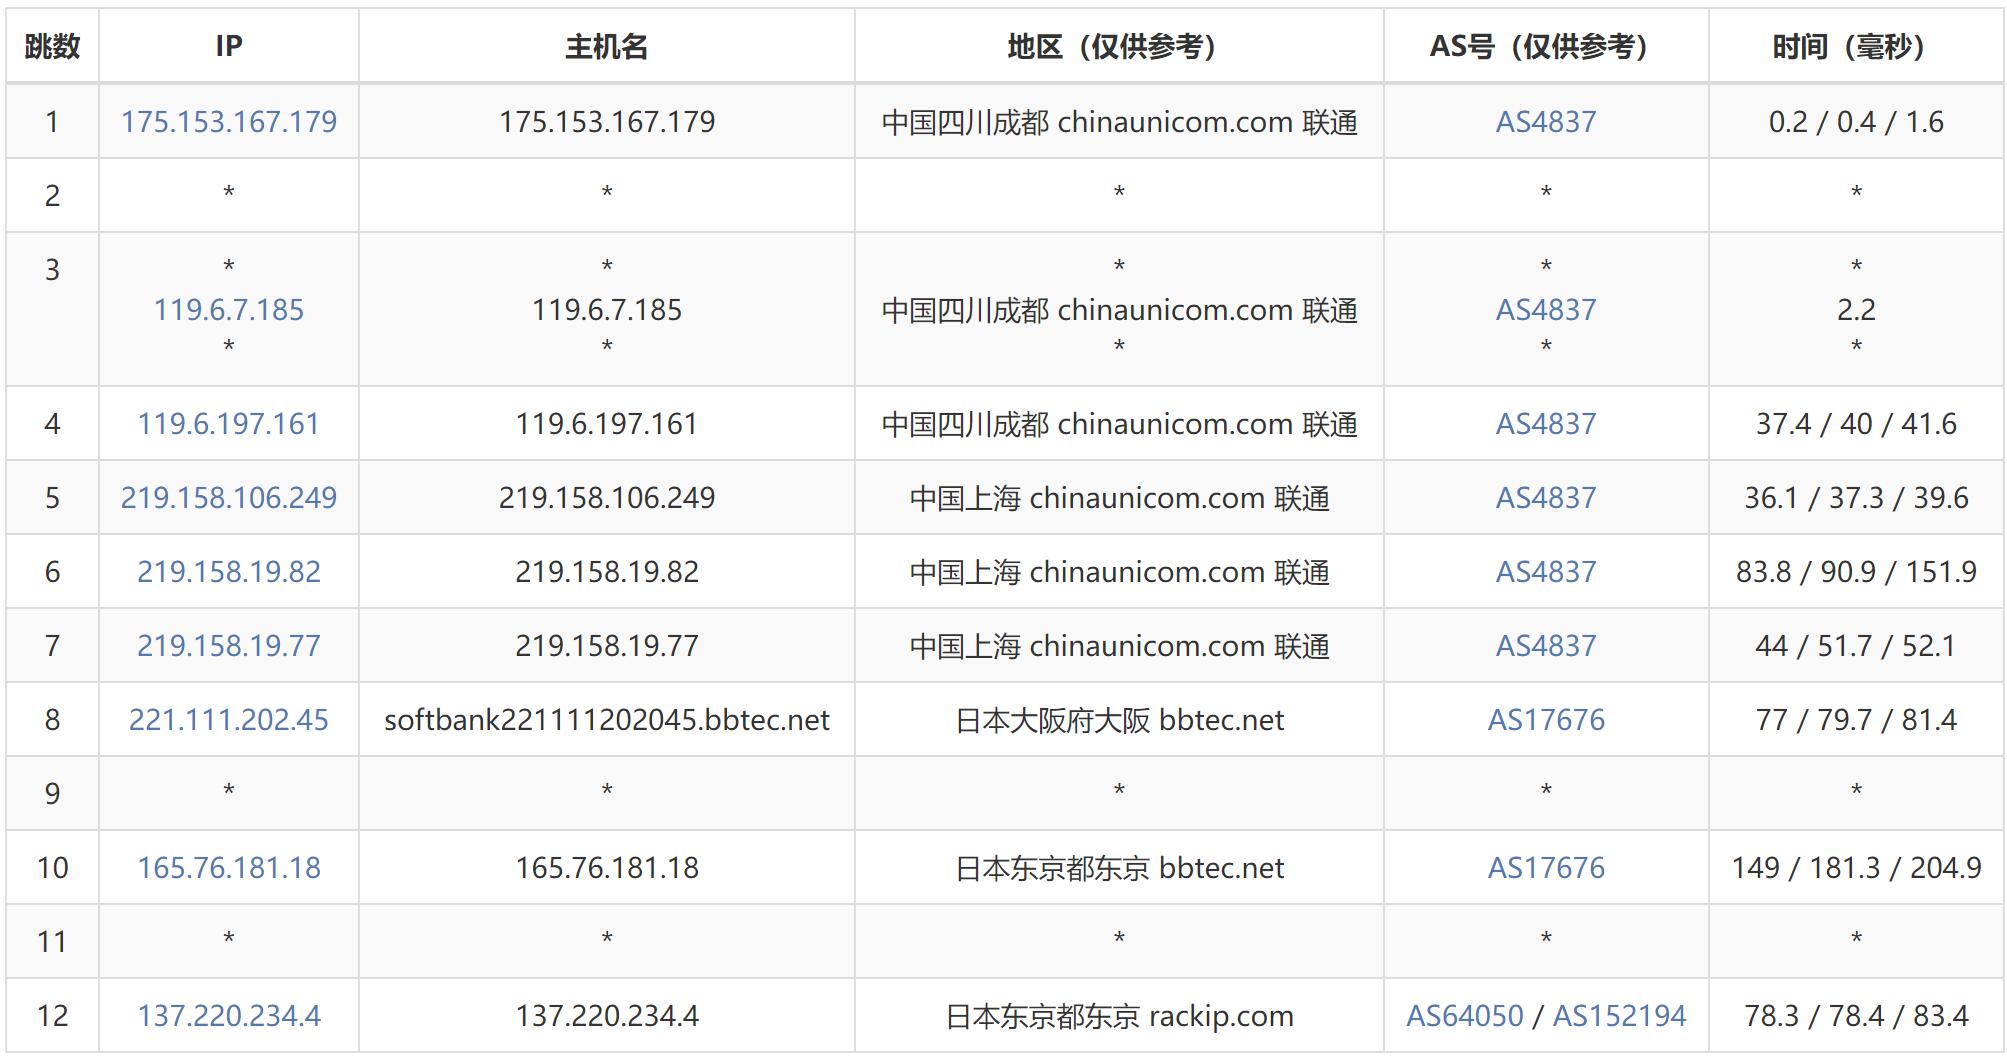2007x1057 pixels.
Task: Click AS4837 link in hop 4 row
Action: (x=1546, y=424)
